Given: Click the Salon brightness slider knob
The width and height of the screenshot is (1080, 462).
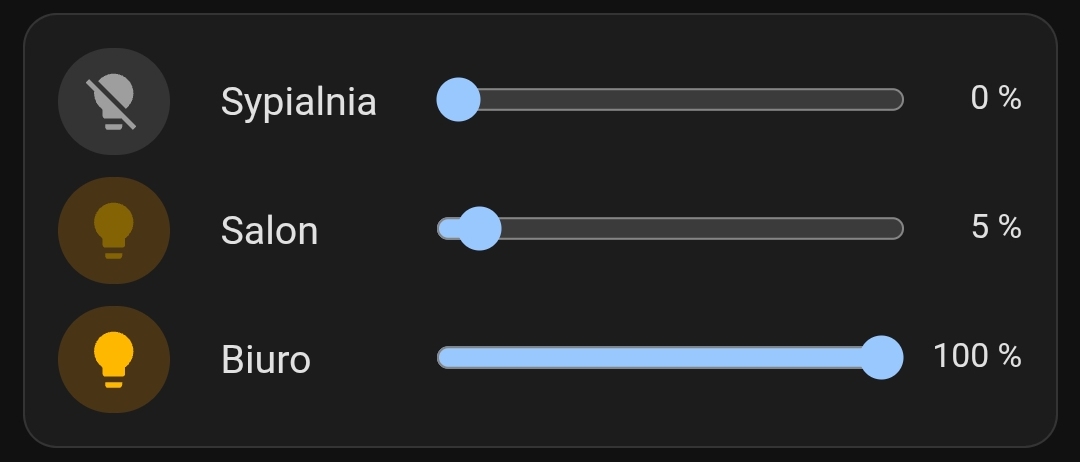Looking at the screenshot, I should pyautogui.click(x=479, y=229).
